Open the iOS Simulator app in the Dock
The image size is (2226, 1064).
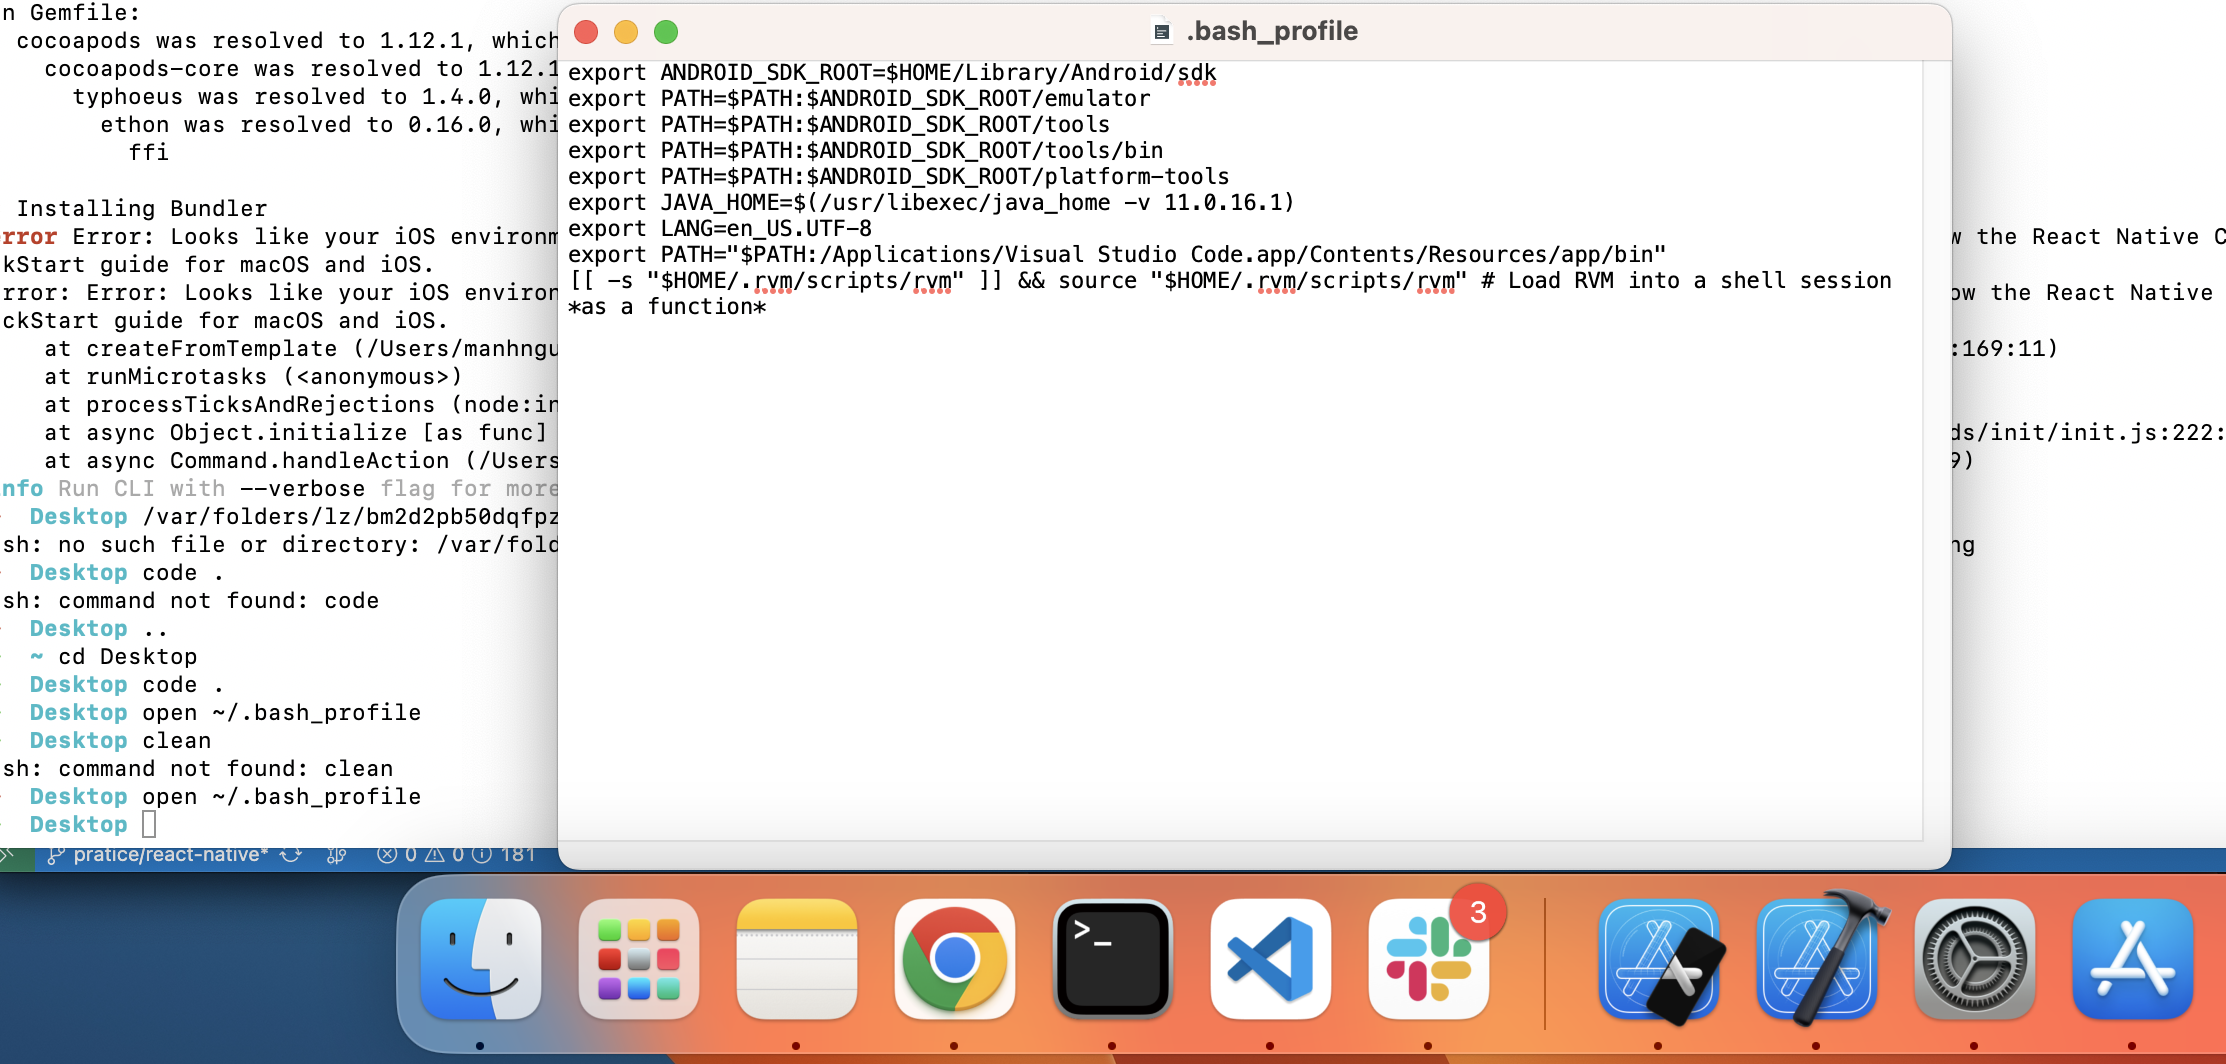coord(1660,959)
